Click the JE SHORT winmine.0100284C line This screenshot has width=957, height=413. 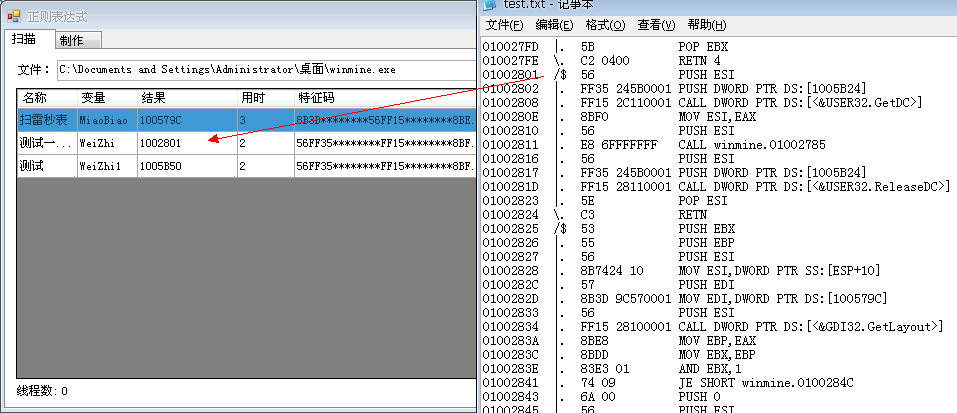click(x=668, y=383)
